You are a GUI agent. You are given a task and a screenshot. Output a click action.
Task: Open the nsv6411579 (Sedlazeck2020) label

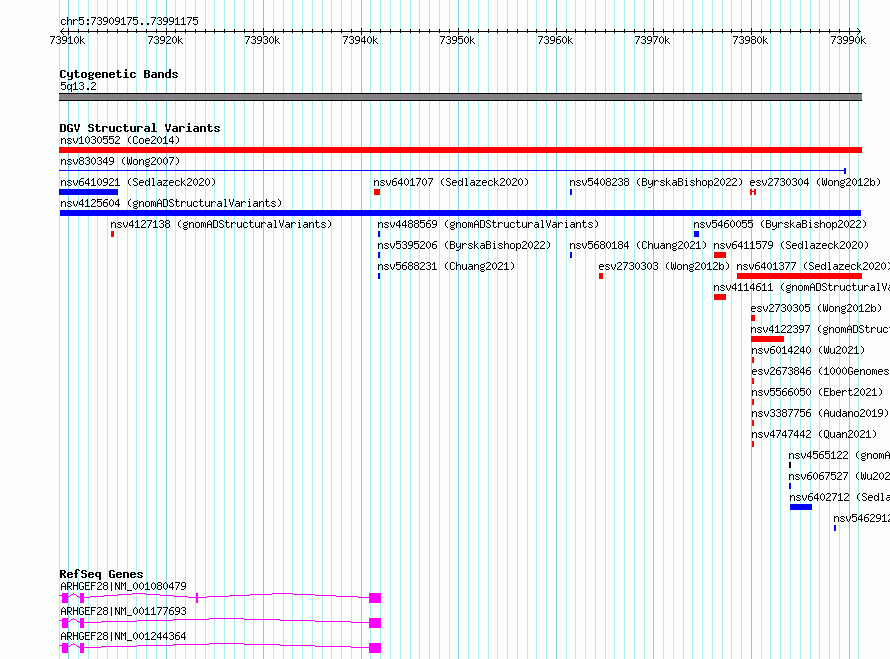pos(791,245)
